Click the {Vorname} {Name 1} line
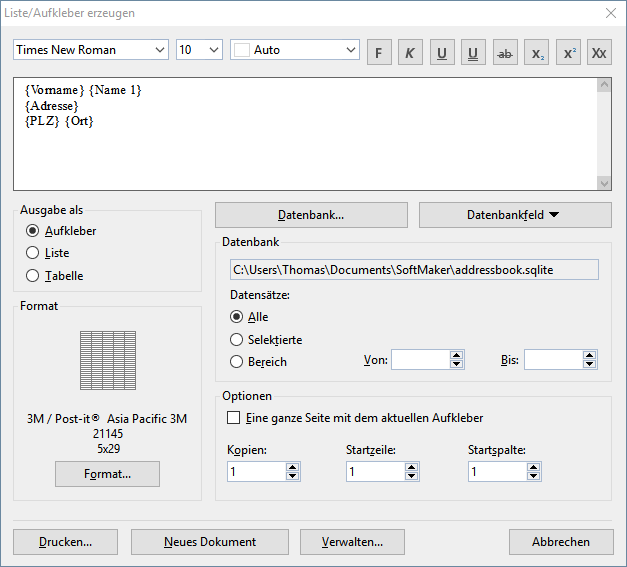Screen dimensions: 627x567 tap(83, 90)
